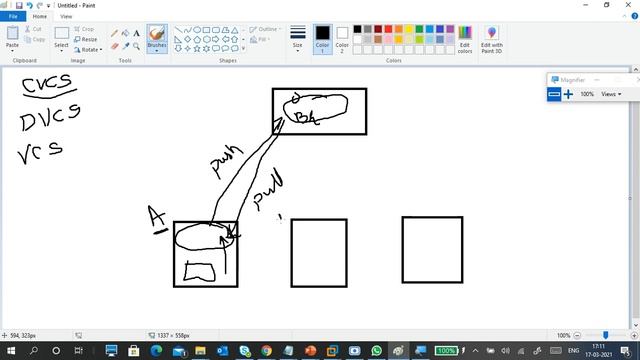Viewport: 640px width, 360px height.
Task: Pick the Triangle shape
Action: (x=235, y=30)
